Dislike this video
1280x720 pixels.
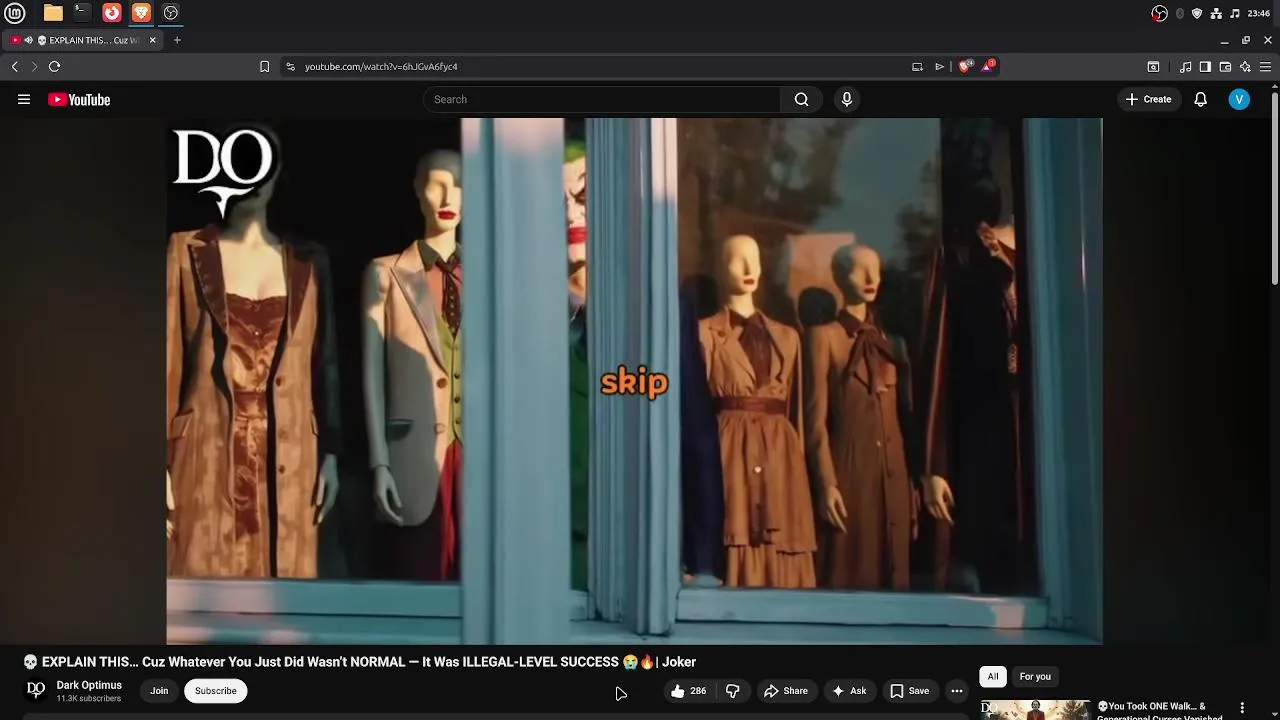[733, 691]
